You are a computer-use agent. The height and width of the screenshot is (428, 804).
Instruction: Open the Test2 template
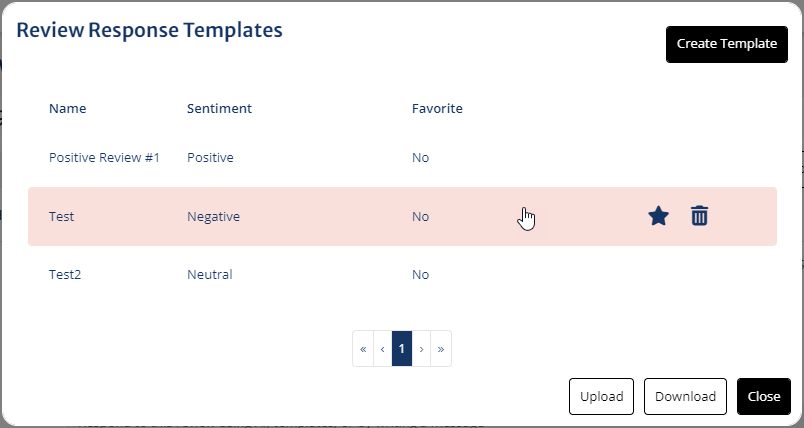[65, 274]
